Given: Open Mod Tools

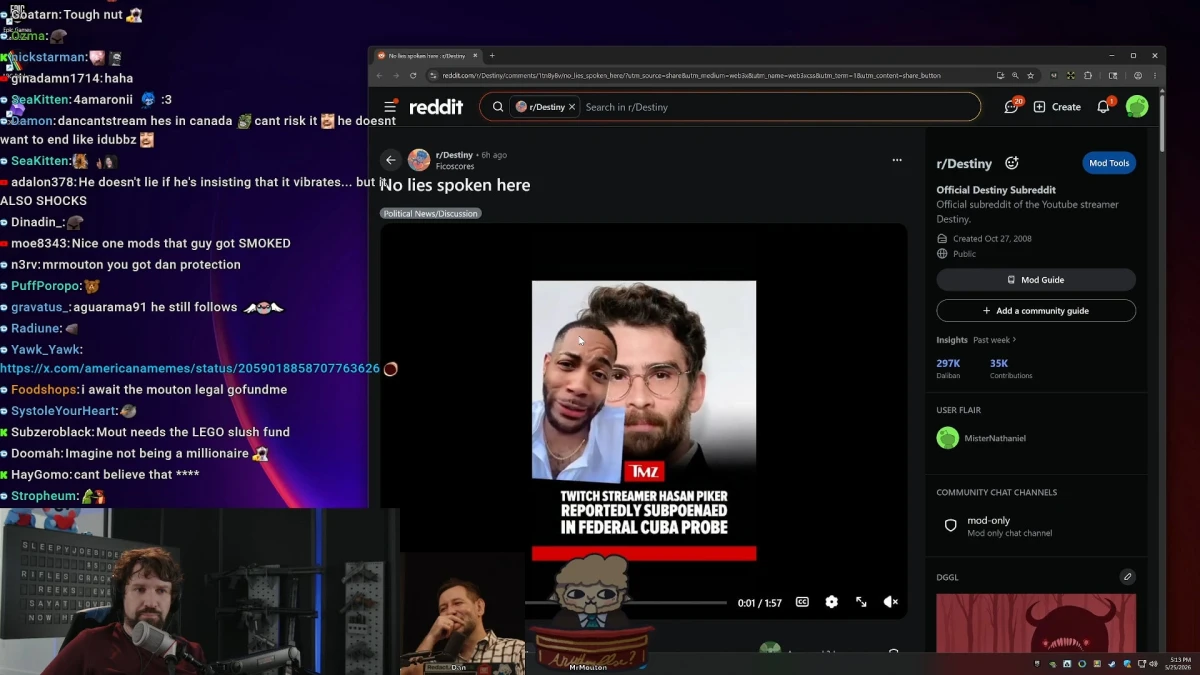Looking at the screenshot, I should [x=1109, y=163].
